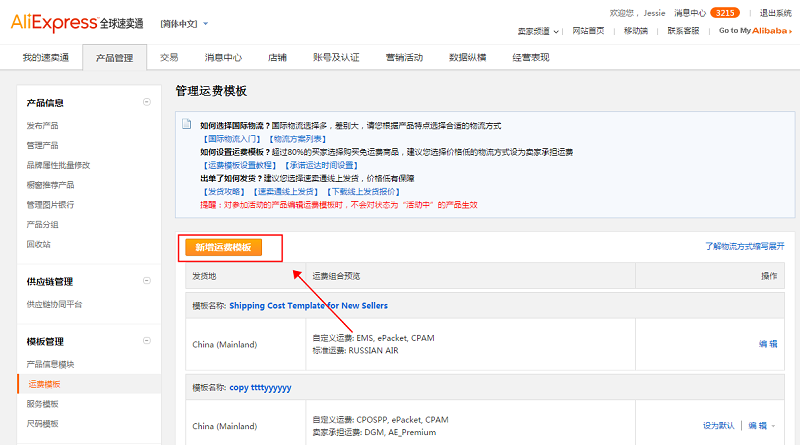Open 网站首页 link

(x=588, y=31)
